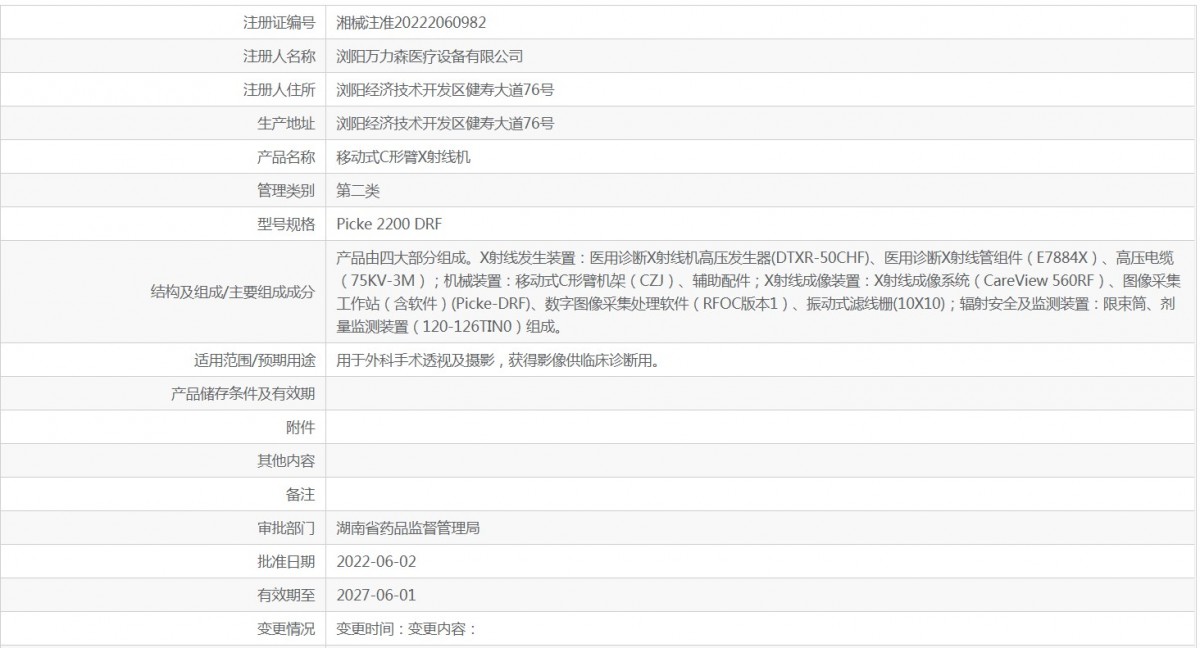Select the 产品储存条件及有效期 label
1200x648 pixels.
244,394
